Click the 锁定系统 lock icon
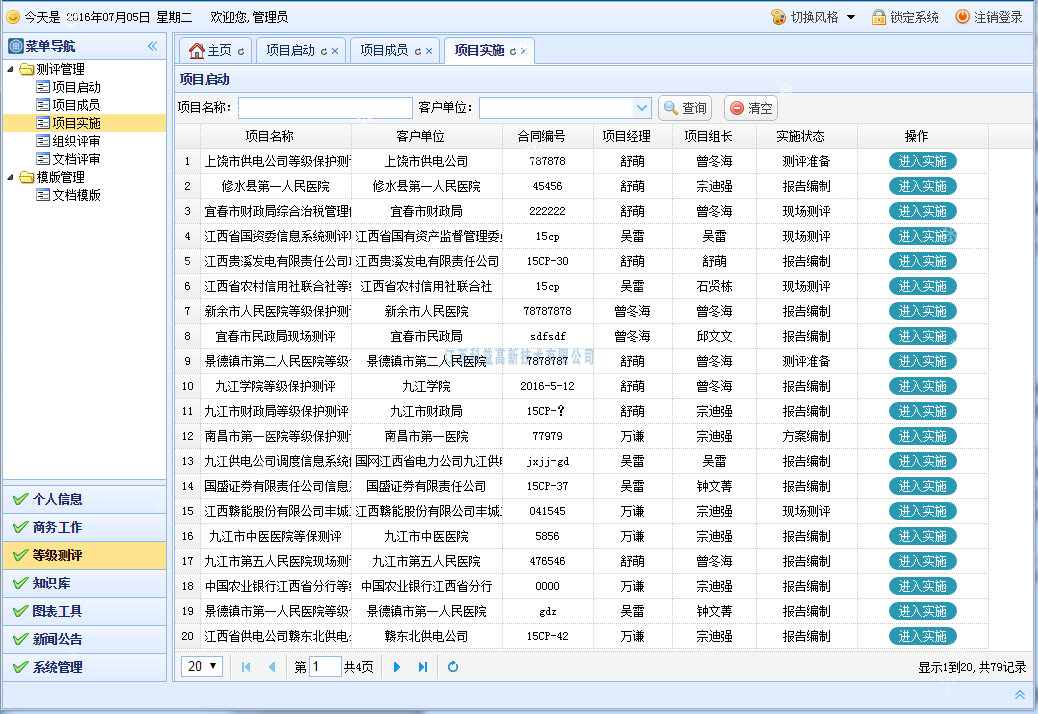The width and height of the screenshot is (1038, 714). tap(878, 17)
